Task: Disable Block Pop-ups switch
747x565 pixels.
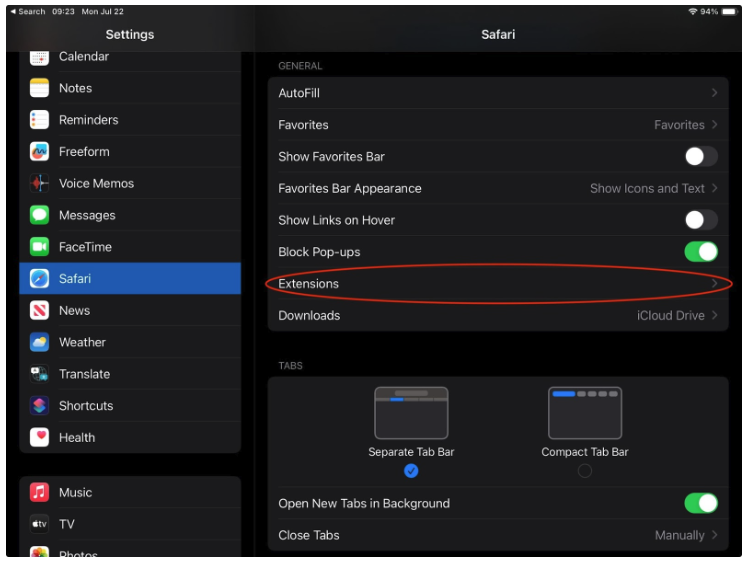Action: click(x=701, y=252)
